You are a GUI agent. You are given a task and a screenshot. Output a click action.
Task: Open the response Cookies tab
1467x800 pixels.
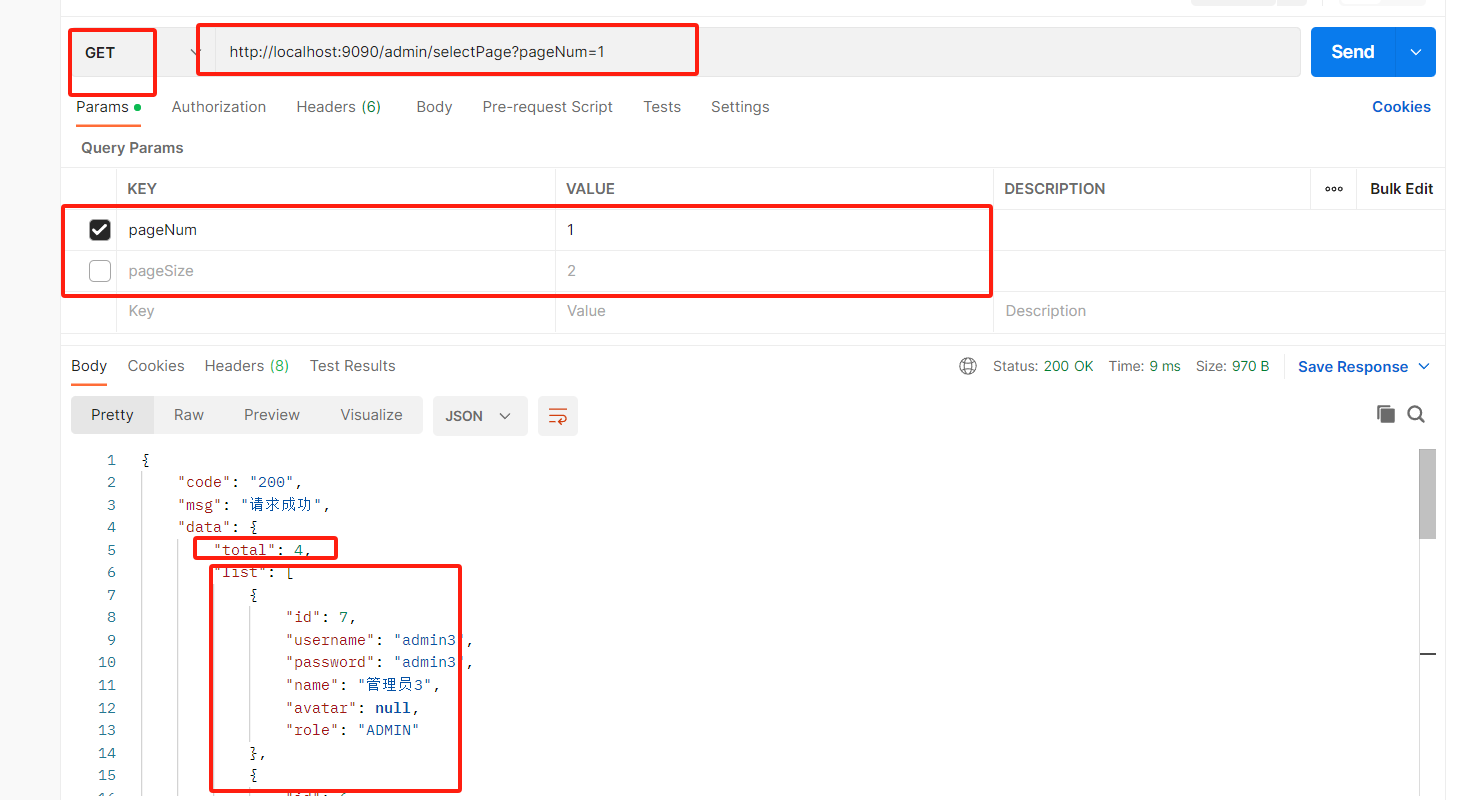pos(156,366)
